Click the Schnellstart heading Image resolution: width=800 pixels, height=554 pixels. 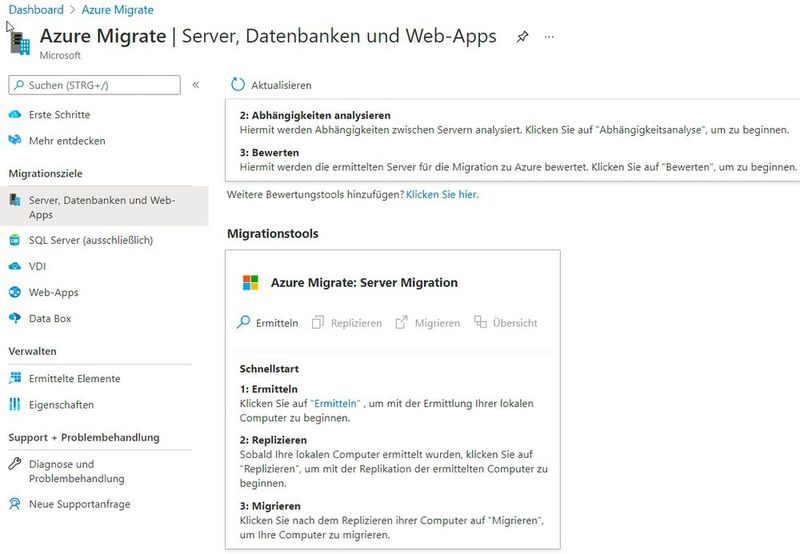[x=269, y=369]
